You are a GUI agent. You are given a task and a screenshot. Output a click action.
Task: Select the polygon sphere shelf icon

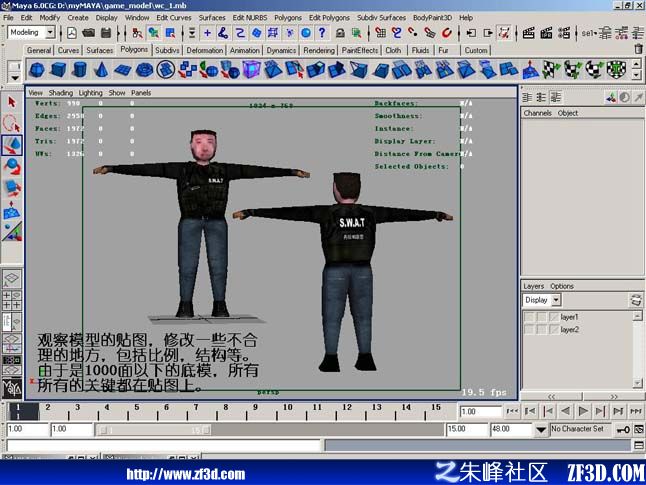click(37, 70)
